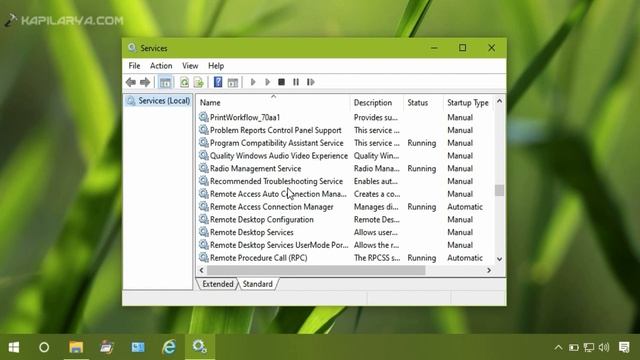Open the Help menu
The width and height of the screenshot is (640, 360).
coord(216,66)
